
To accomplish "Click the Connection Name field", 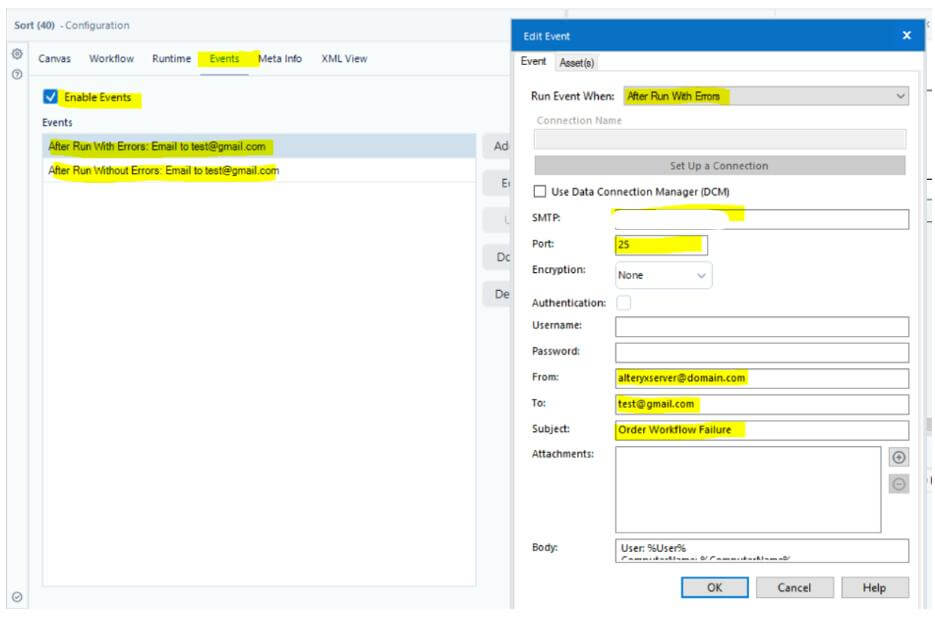I will tap(720, 139).
